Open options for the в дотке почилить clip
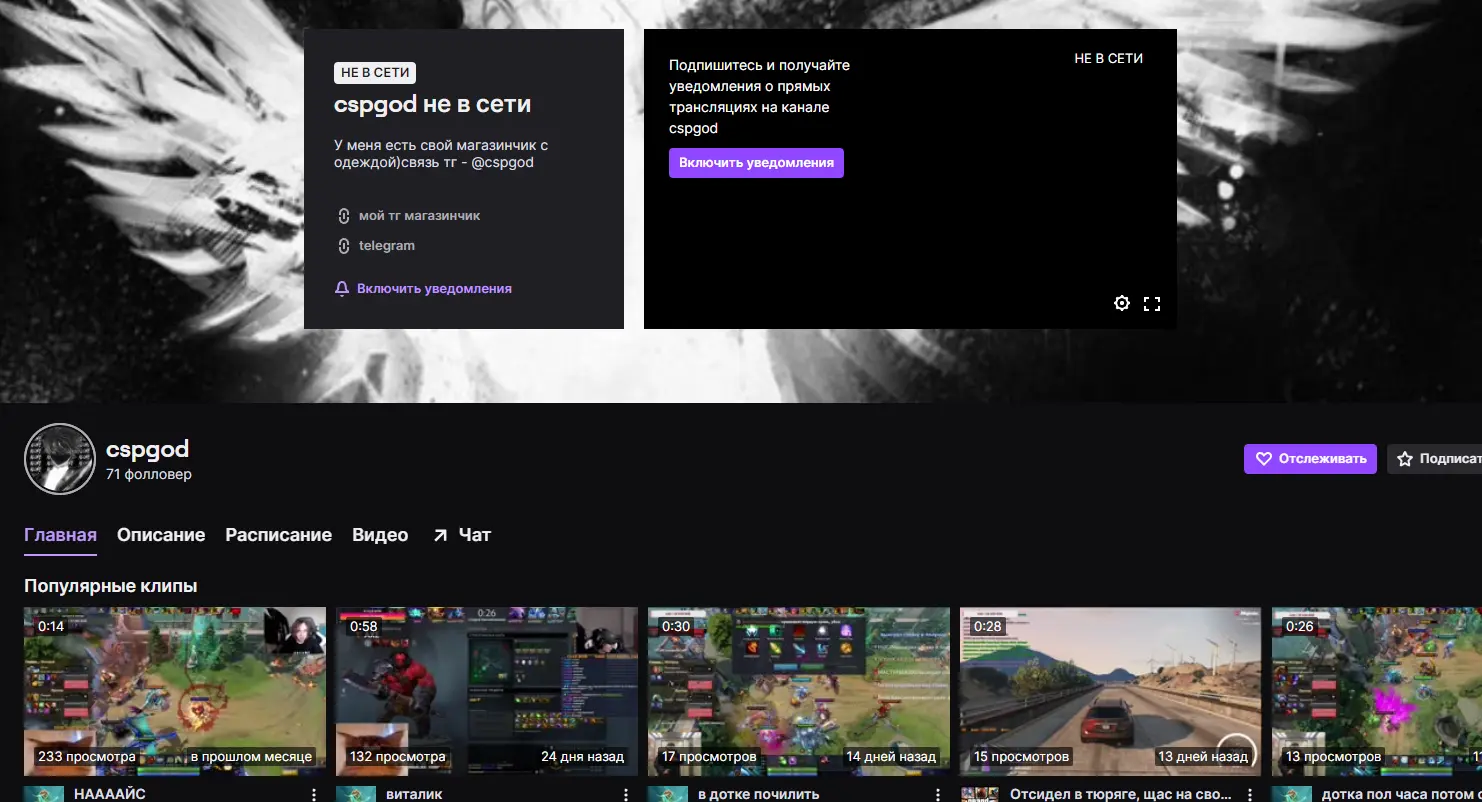Screen dimensions: 1482x802 pyautogui.click(x=938, y=795)
